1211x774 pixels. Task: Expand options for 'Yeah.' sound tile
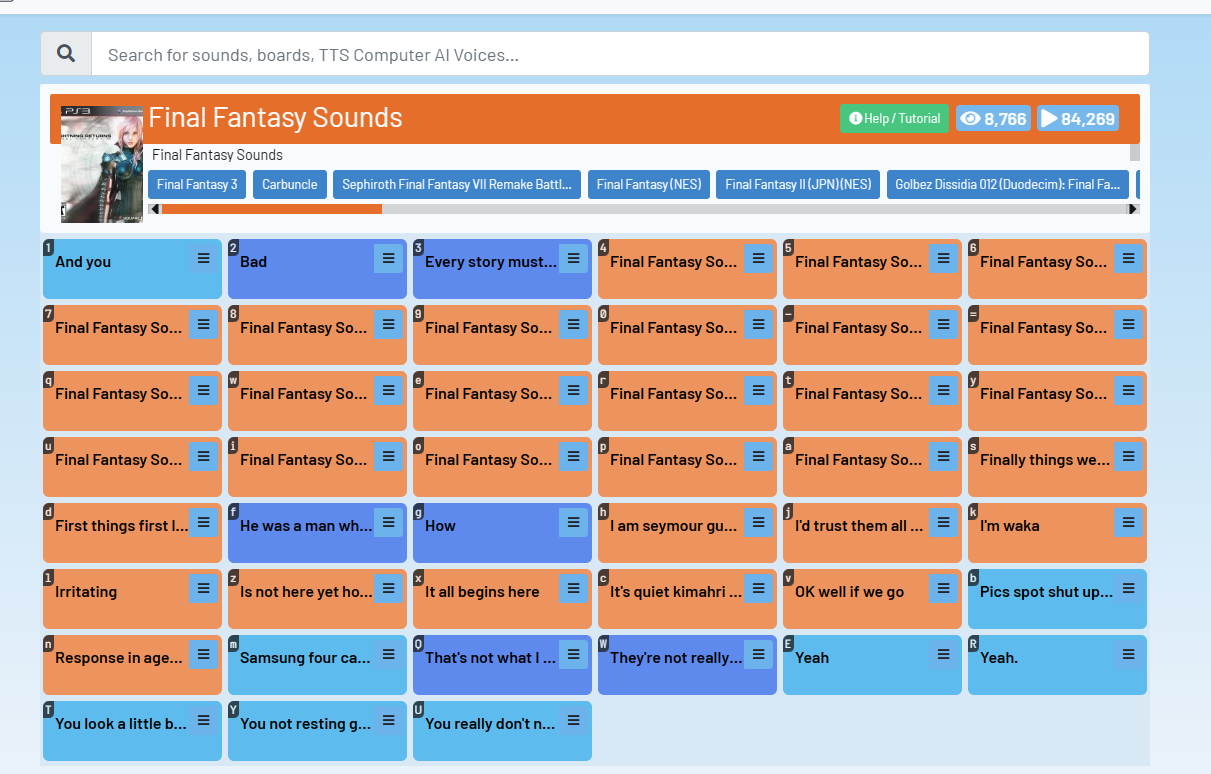pos(1128,654)
